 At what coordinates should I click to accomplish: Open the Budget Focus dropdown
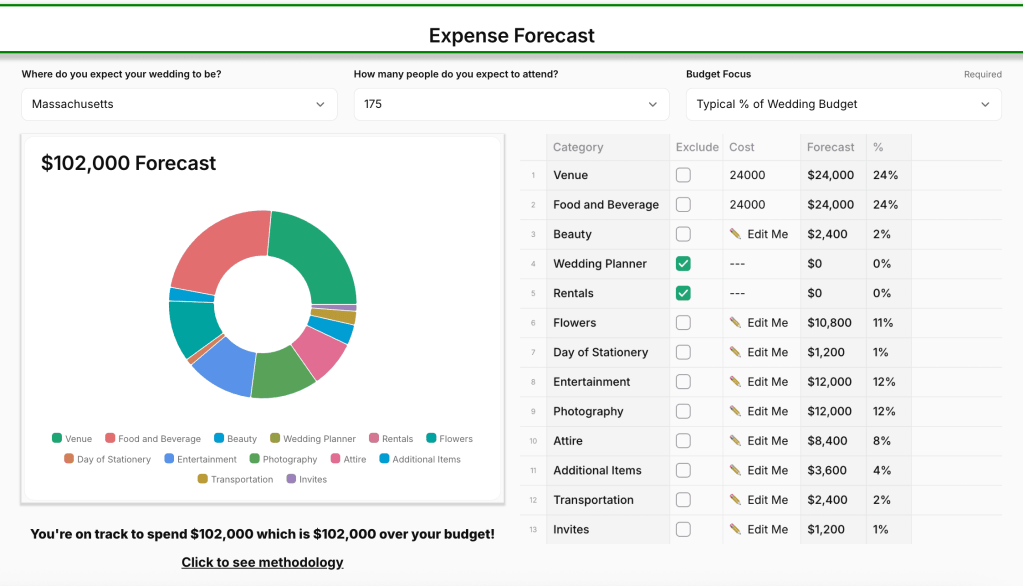(843, 104)
